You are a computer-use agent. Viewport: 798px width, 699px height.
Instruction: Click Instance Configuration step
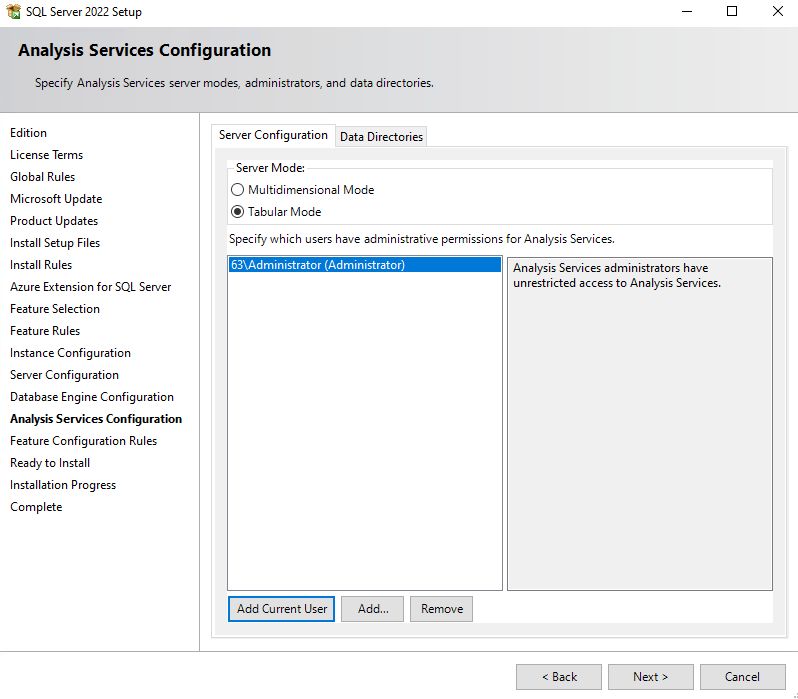[x=70, y=353]
